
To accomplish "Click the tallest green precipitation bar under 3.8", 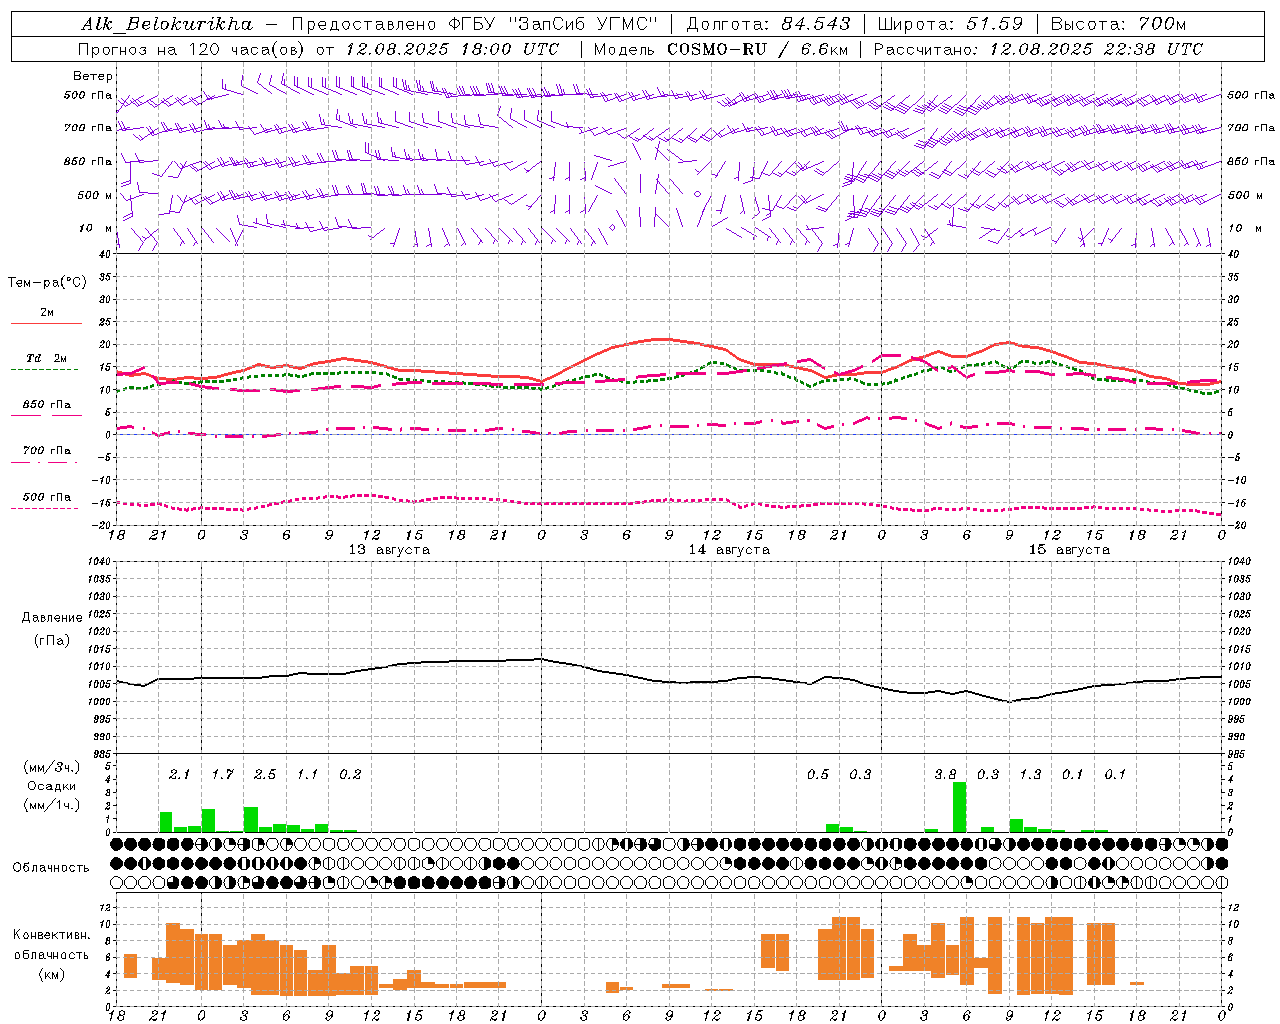I will (960, 807).
